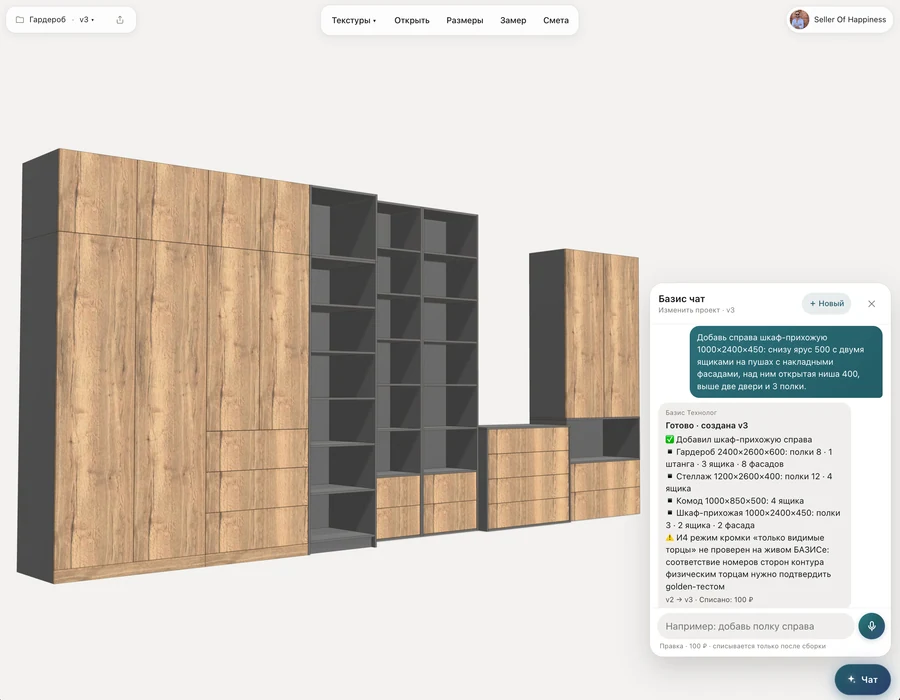This screenshot has width=900, height=700.
Task: Focus the 'Например: добавь полку справа' input
Action: point(755,626)
